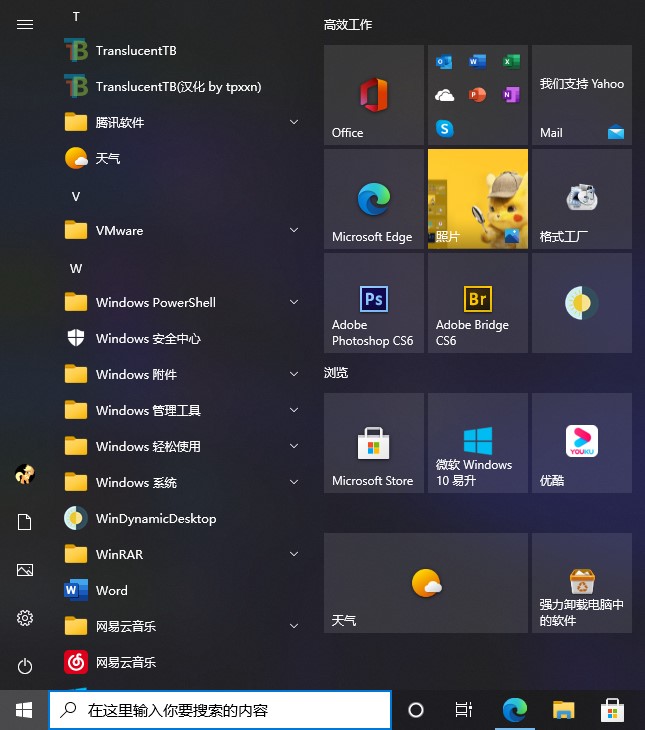The image size is (645, 730).
Task: Open OneNote icon in Office apps tile
Action: pos(511,95)
